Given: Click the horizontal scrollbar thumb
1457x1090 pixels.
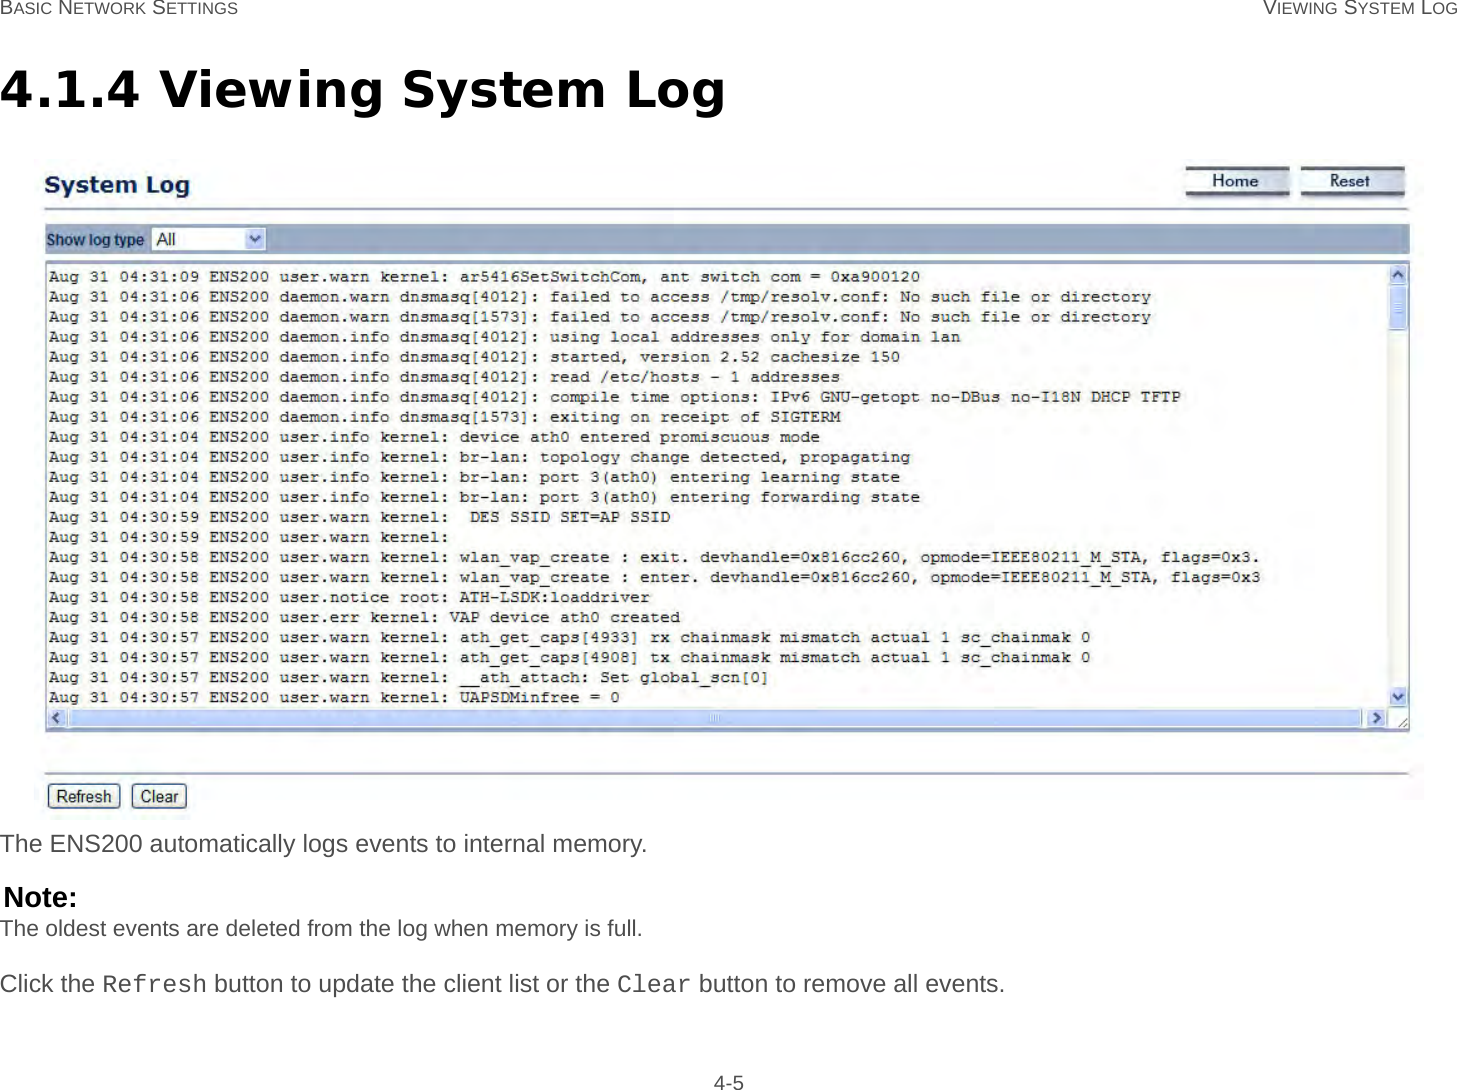Looking at the screenshot, I should tap(714, 718).
